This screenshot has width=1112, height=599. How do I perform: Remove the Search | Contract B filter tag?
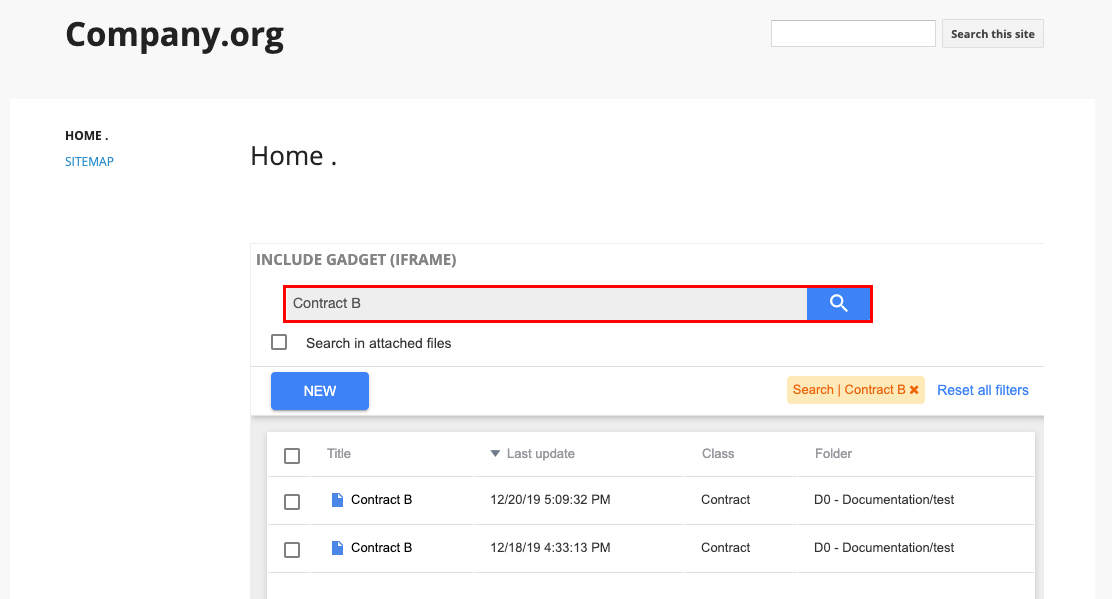click(914, 390)
